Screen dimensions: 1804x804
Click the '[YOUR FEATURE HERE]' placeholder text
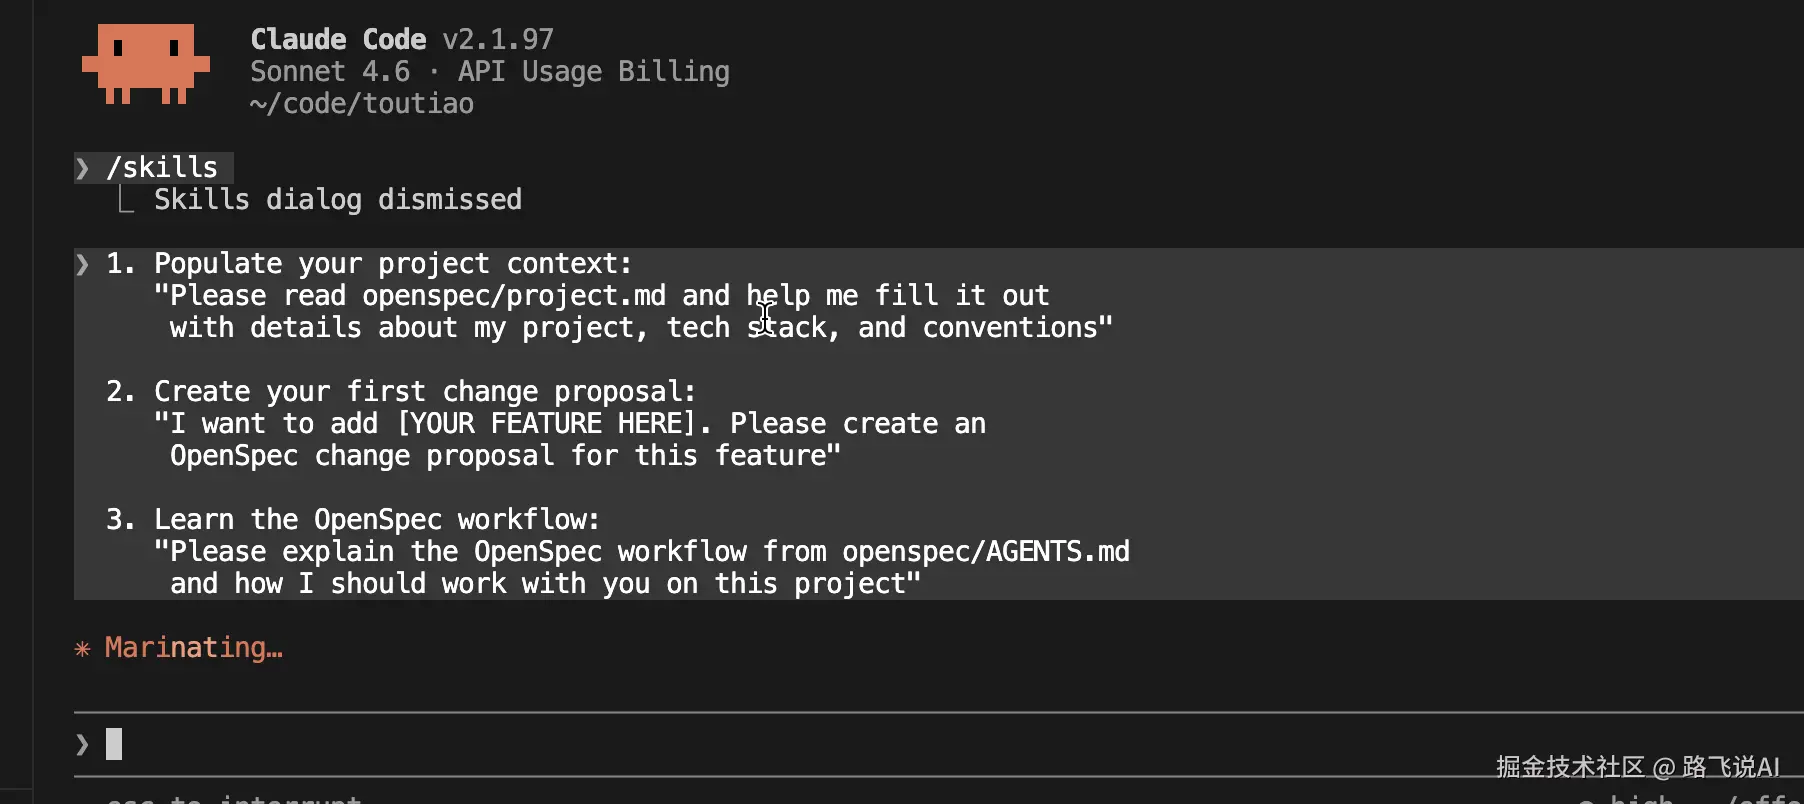[x=546, y=424]
